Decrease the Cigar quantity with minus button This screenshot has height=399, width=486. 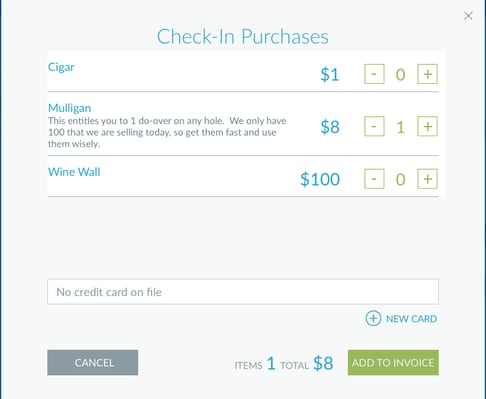(374, 74)
